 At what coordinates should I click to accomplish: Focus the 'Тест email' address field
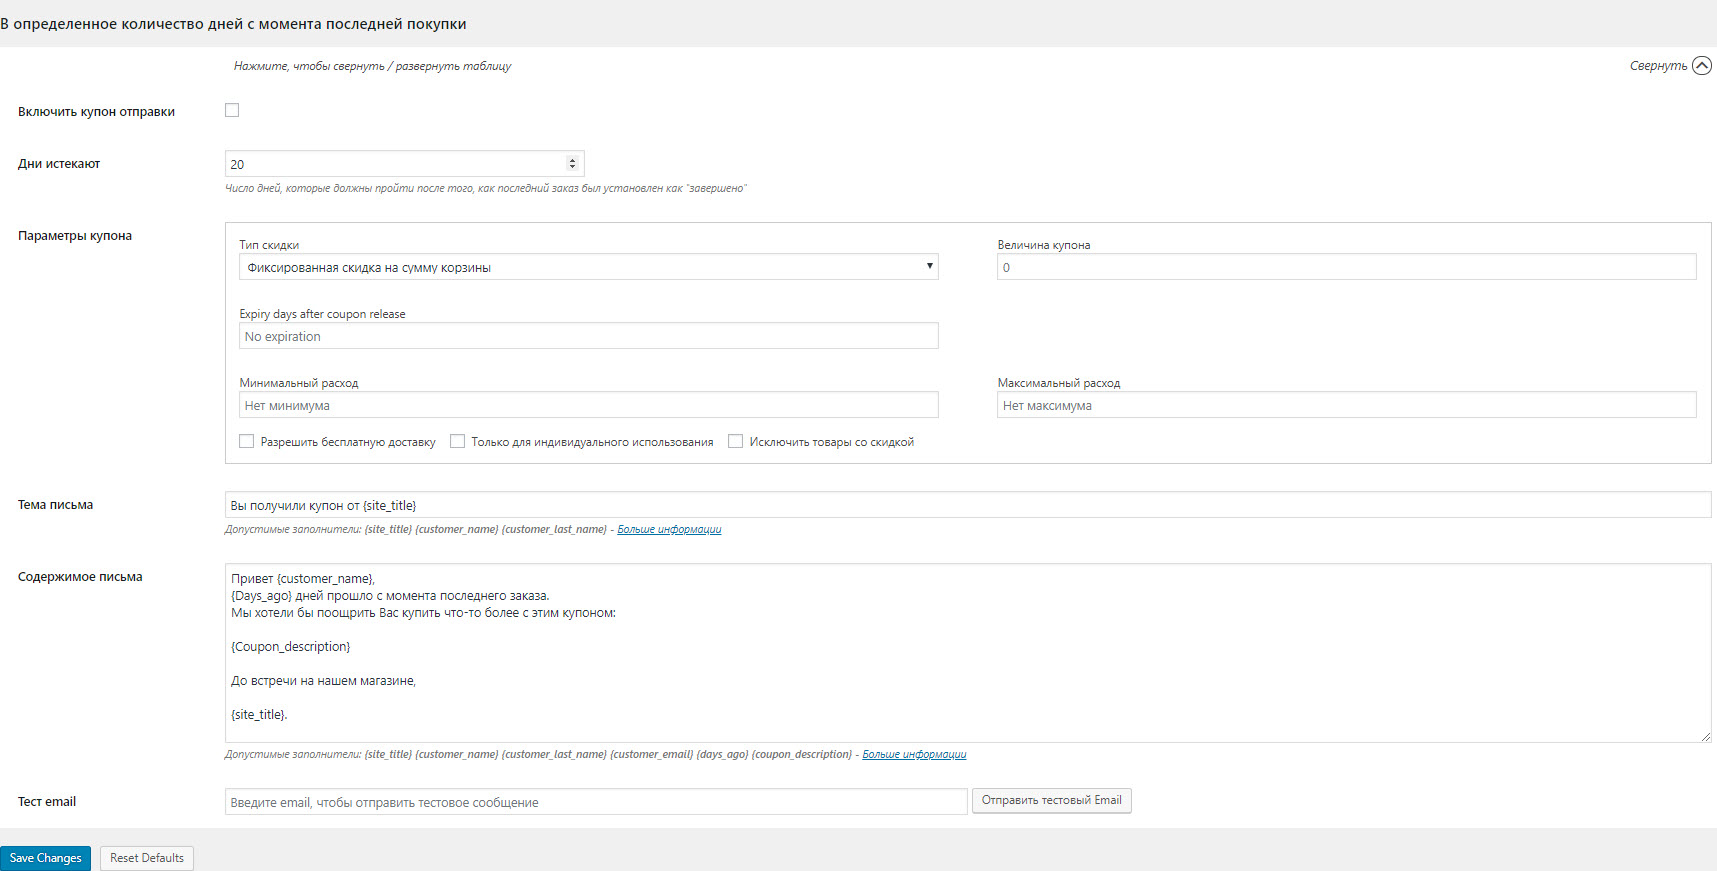click(596, 802)
